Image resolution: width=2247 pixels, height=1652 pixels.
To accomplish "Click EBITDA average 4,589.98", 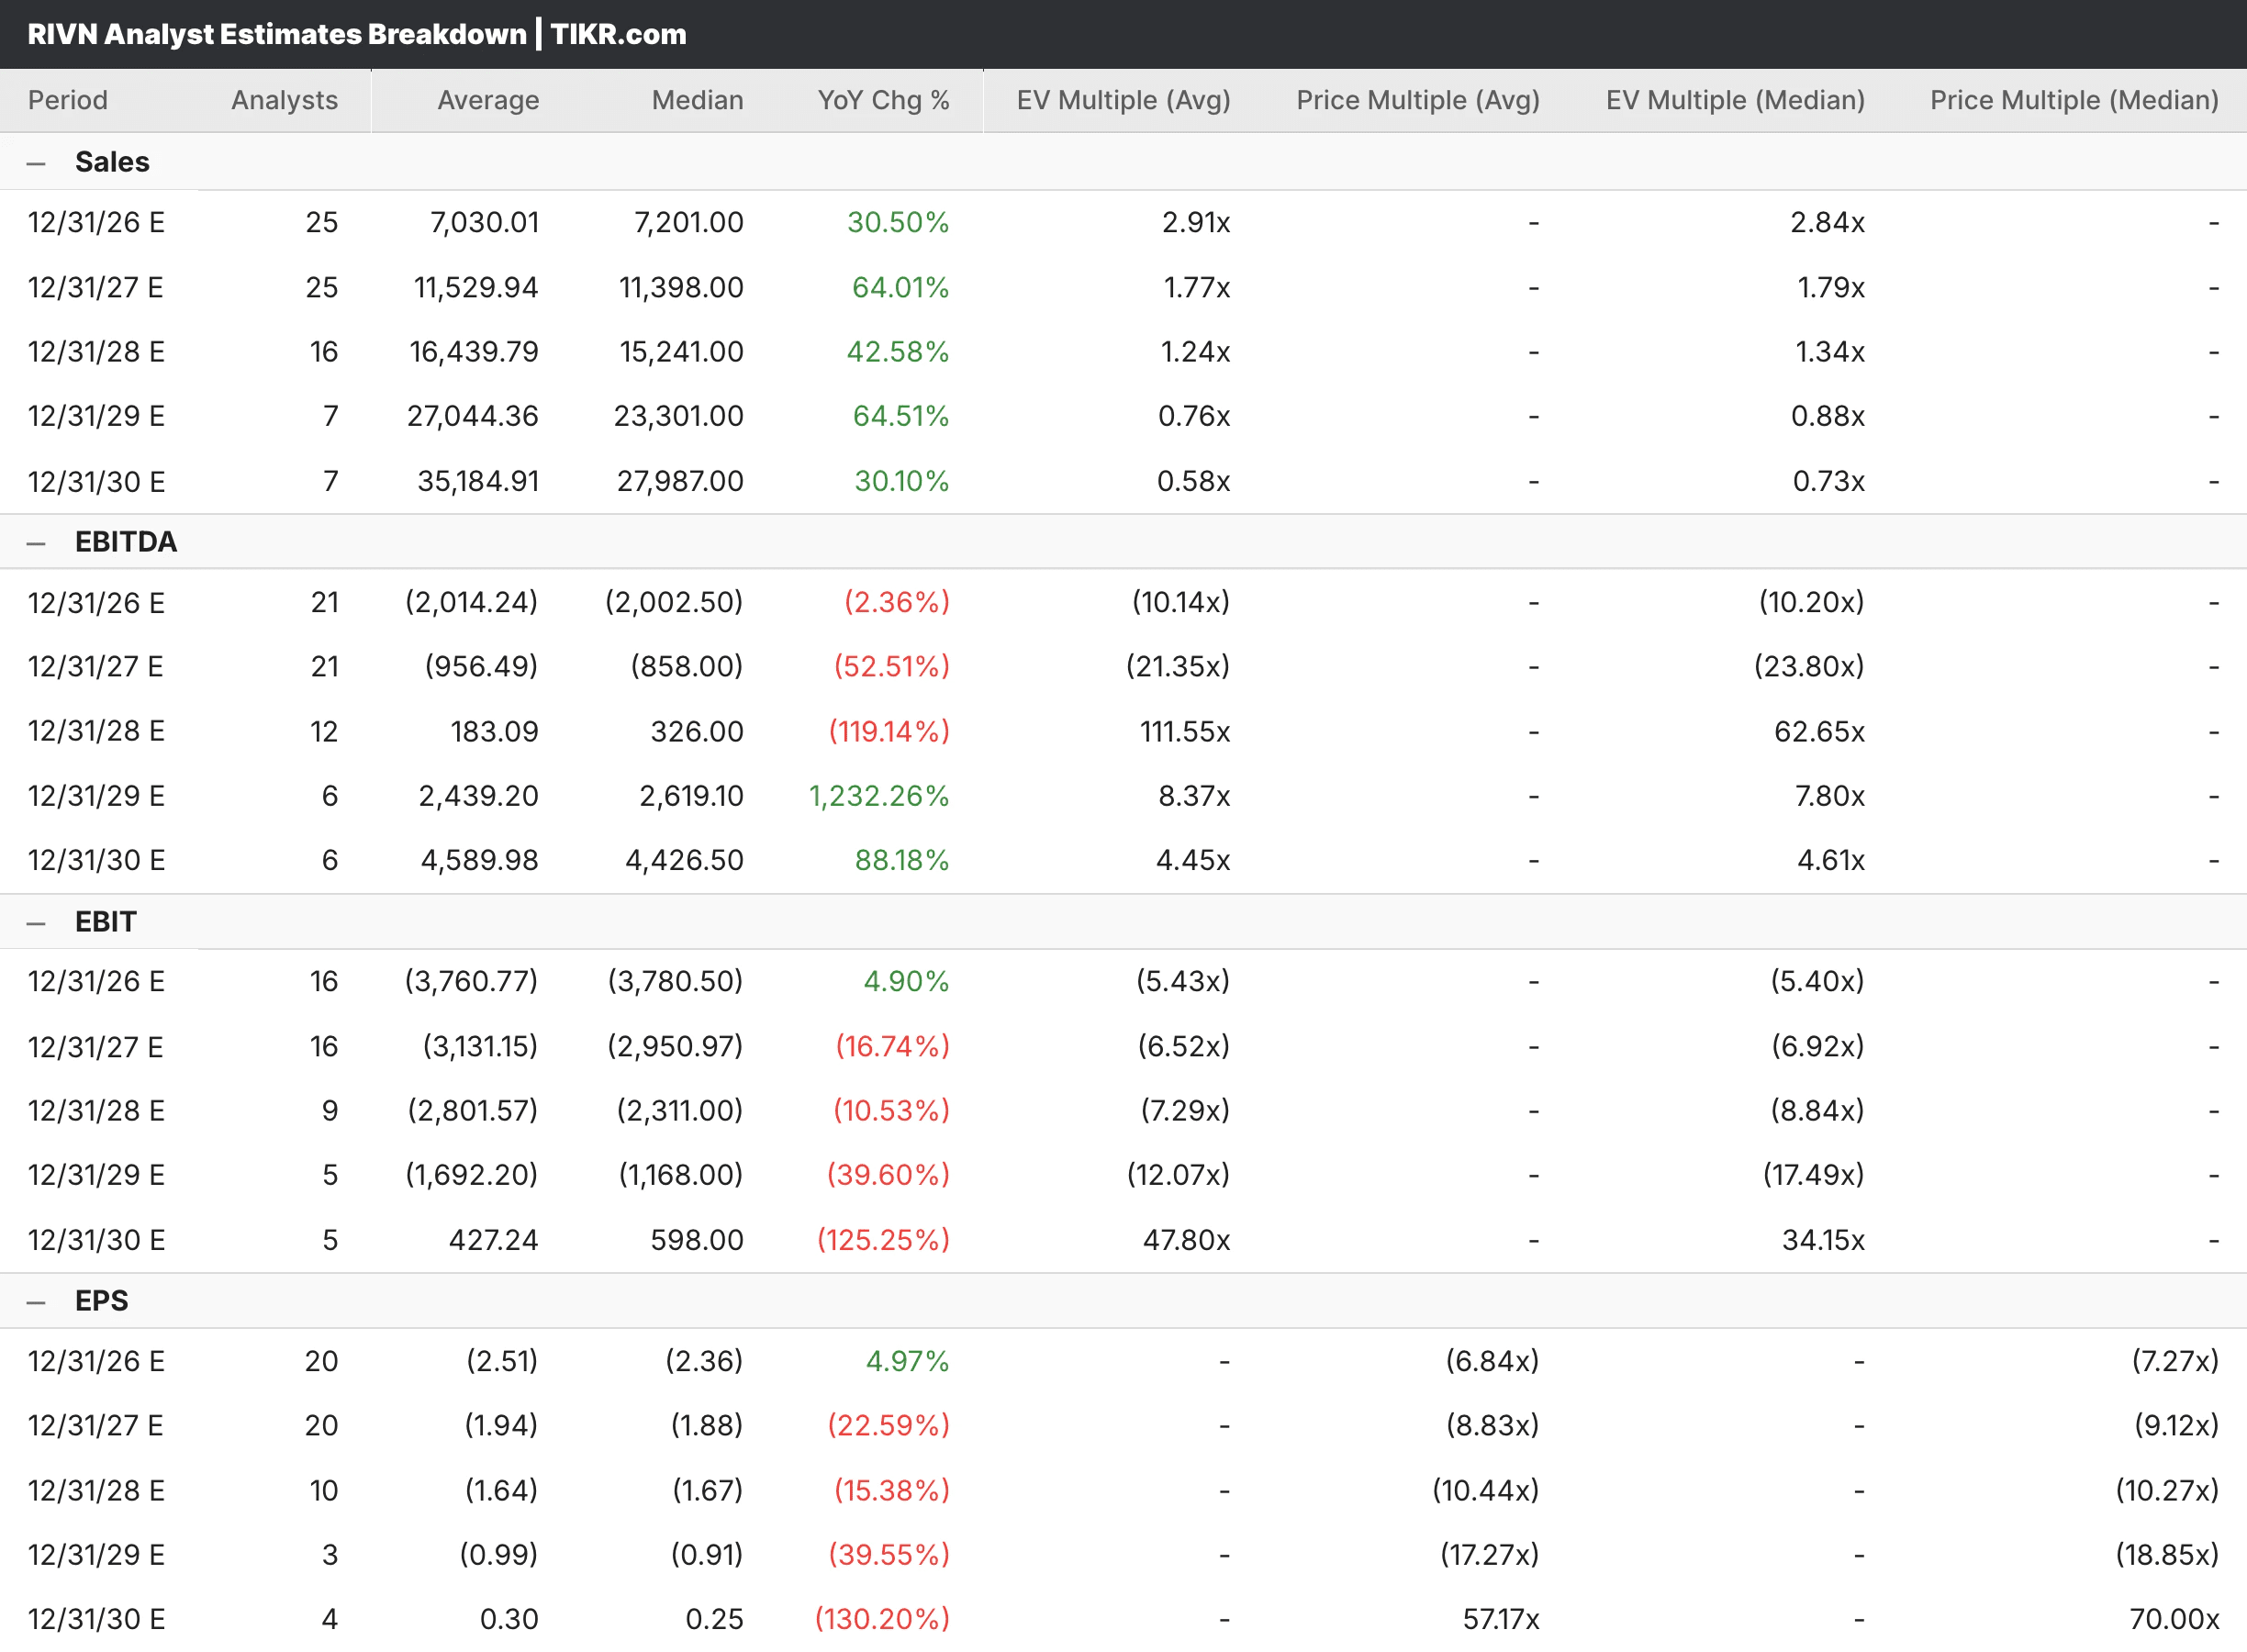I will point(480,861).
